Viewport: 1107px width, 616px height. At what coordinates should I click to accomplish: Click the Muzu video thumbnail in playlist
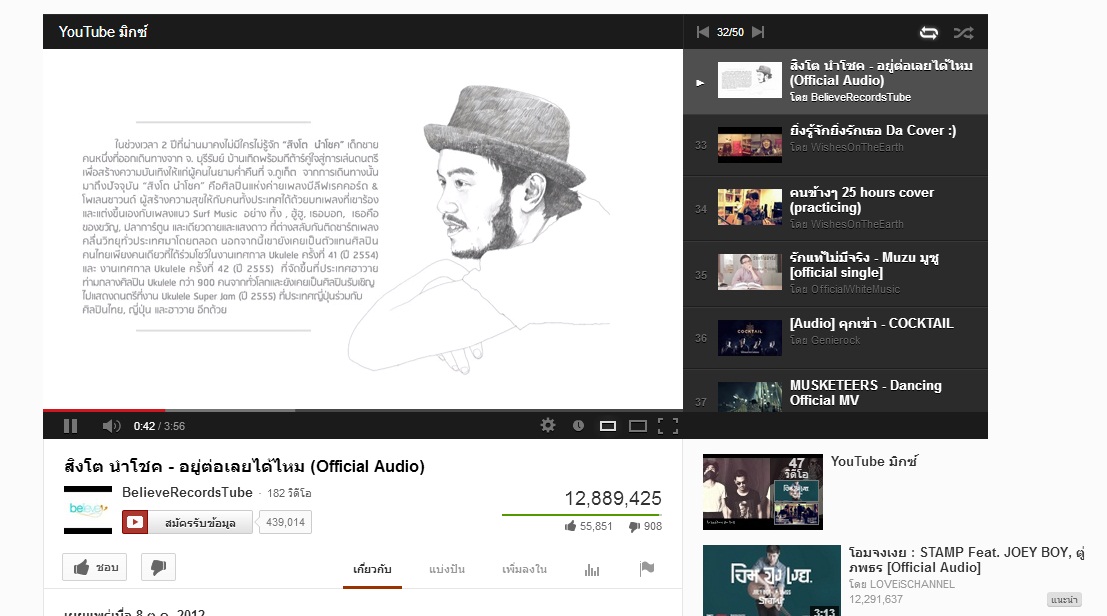click(x=750, y=272)
